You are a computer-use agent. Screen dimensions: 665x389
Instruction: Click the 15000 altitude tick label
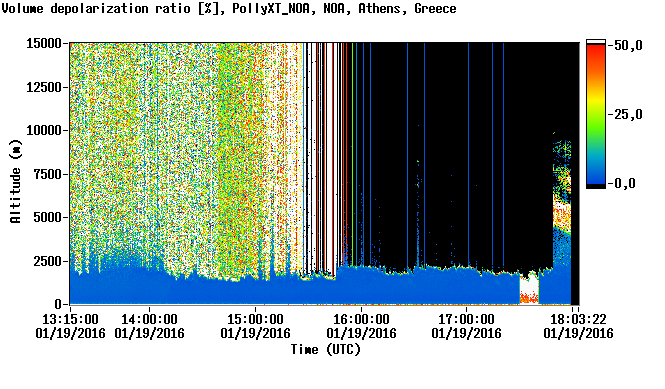tap(44, 43)
